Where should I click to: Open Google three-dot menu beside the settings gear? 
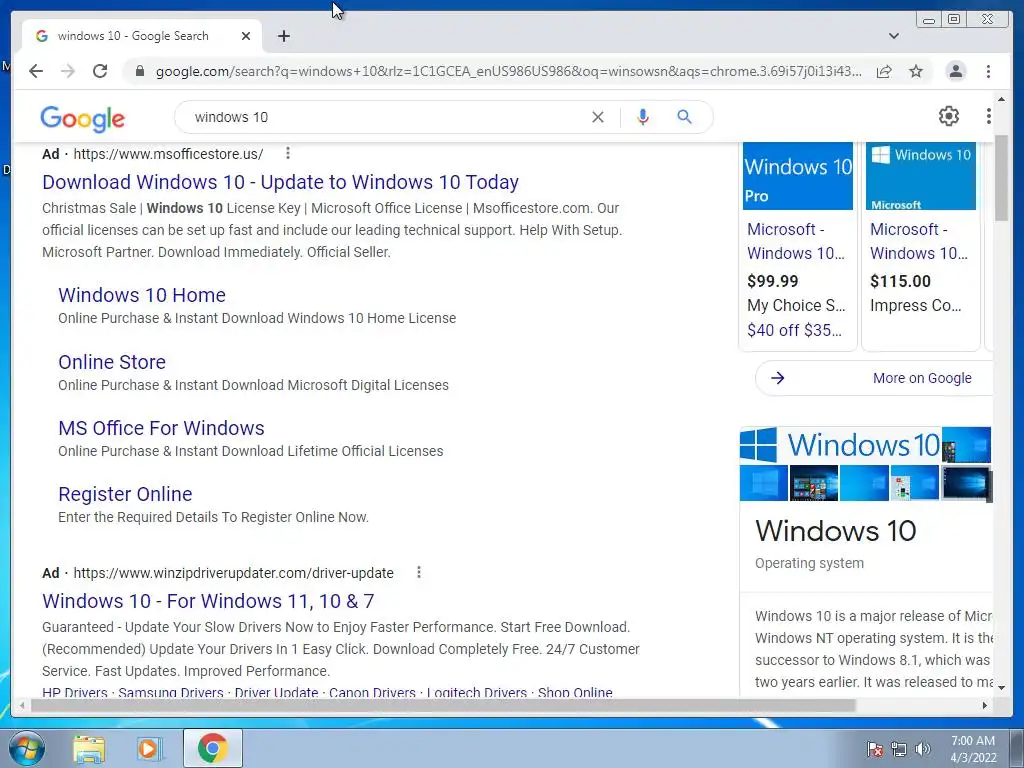pos(988,116)
